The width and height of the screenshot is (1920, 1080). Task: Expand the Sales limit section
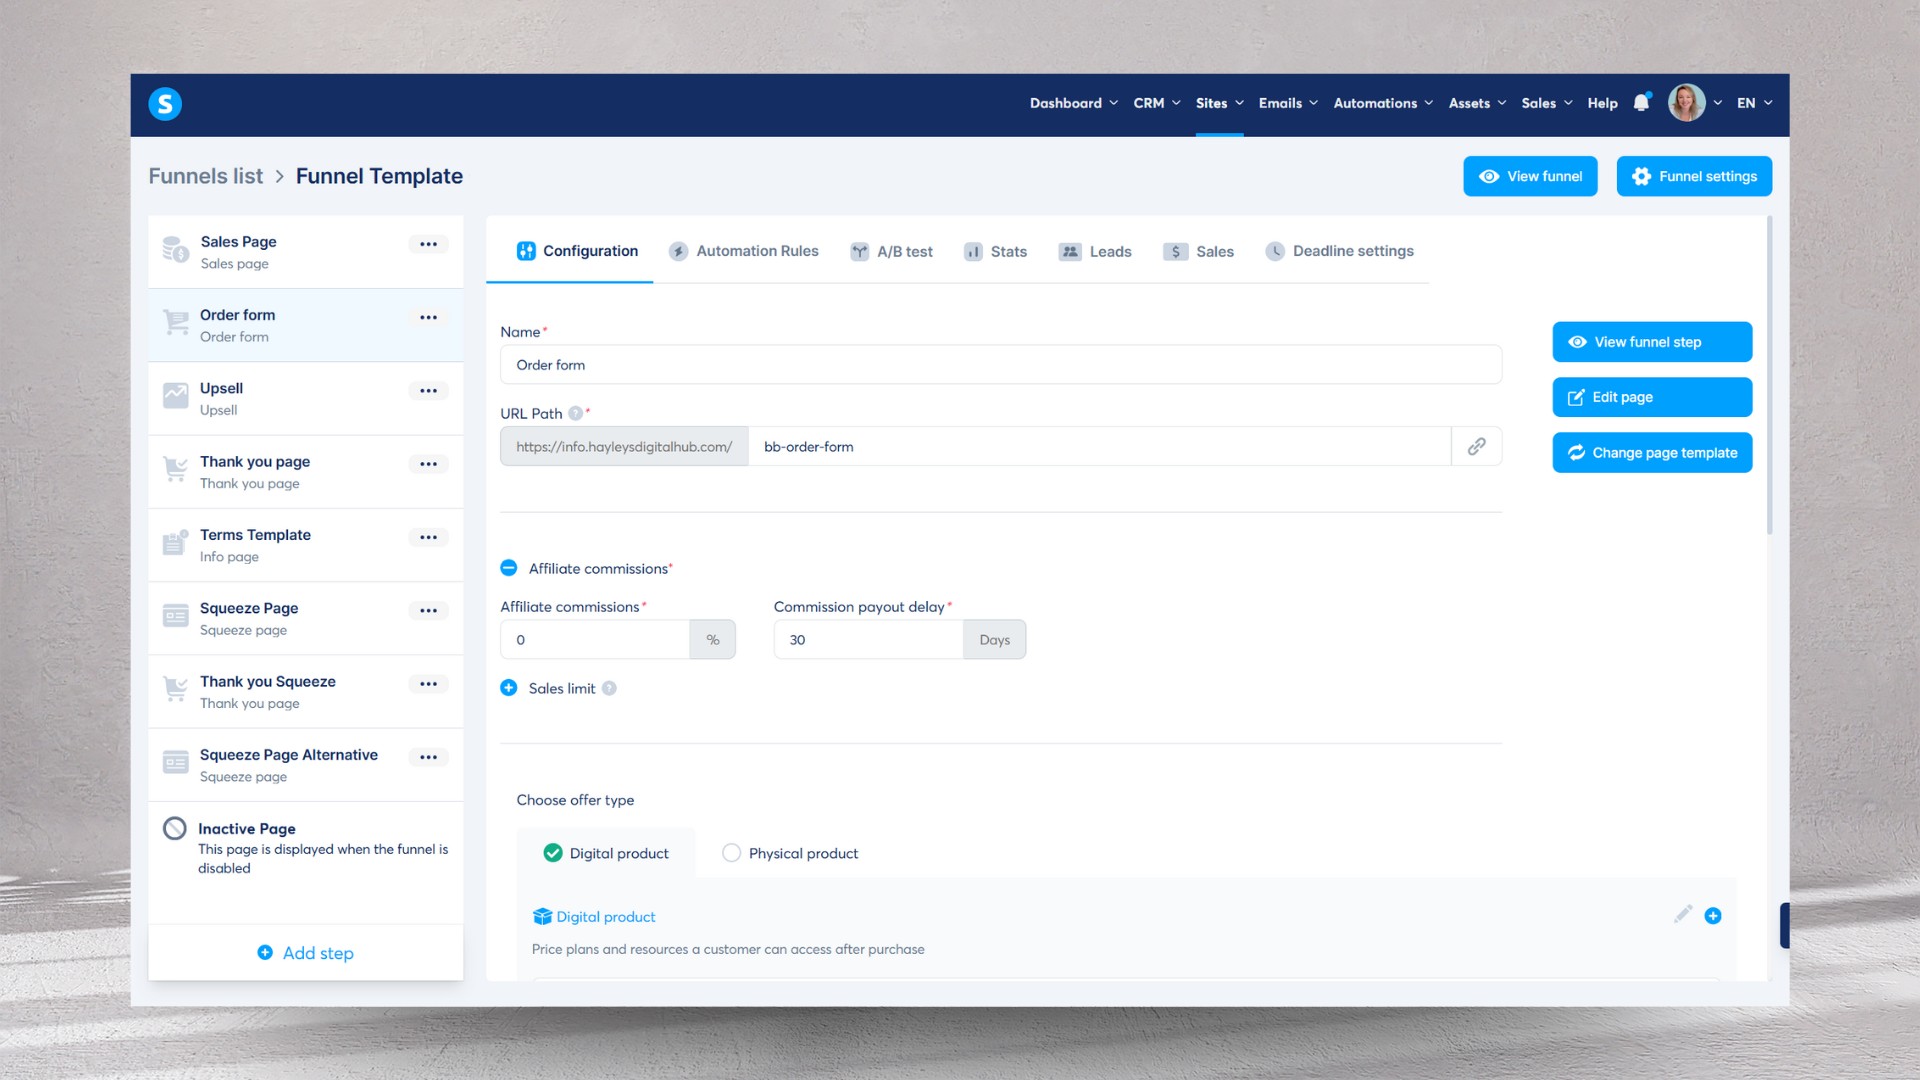click(x=509, y=688)
